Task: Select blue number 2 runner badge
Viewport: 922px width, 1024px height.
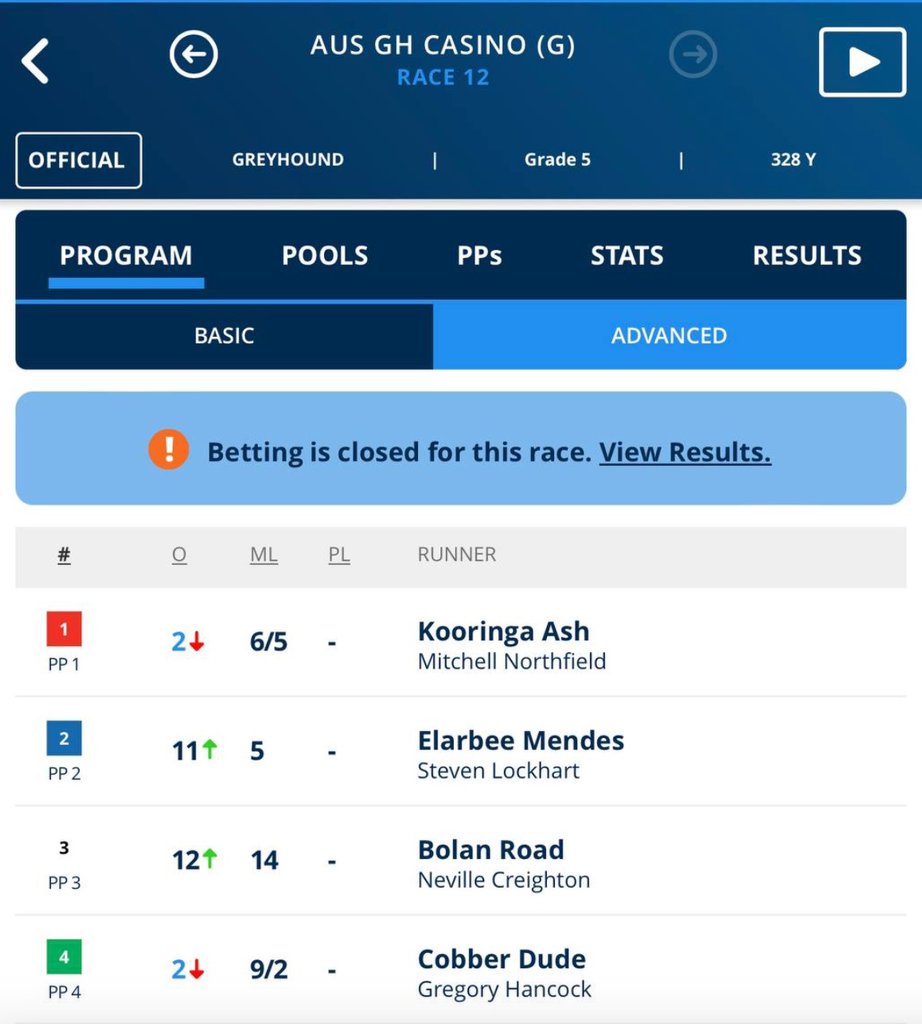Action: 64,738
